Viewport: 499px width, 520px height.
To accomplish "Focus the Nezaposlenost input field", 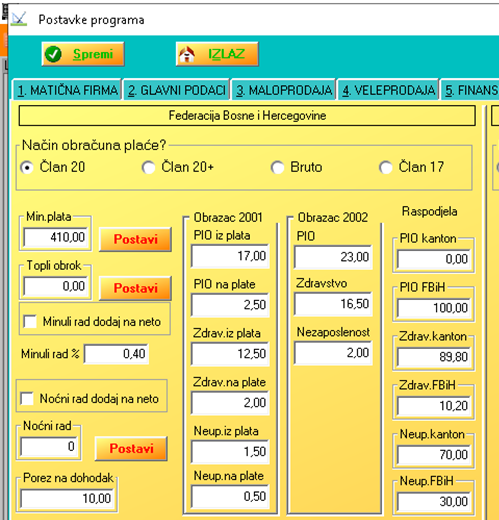I will pos(333,353).
